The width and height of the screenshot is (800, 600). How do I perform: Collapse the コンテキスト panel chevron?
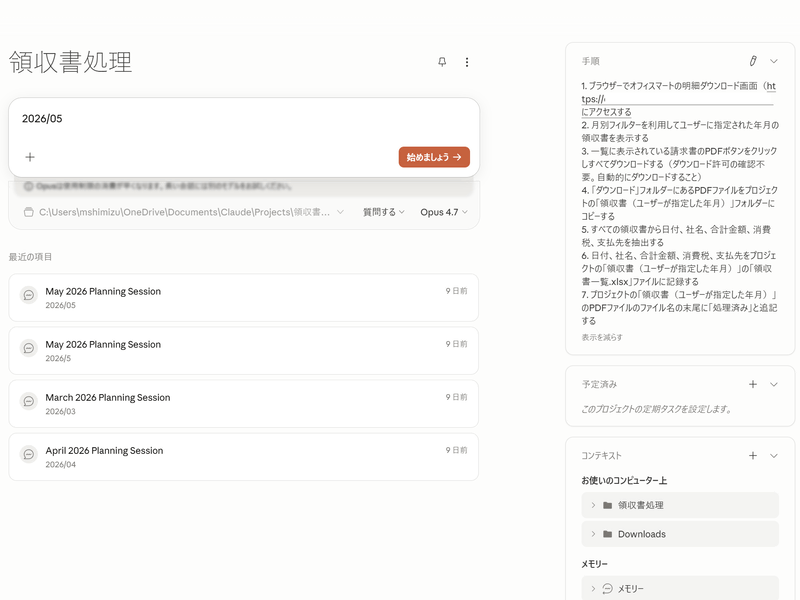[x=774, y=456]
